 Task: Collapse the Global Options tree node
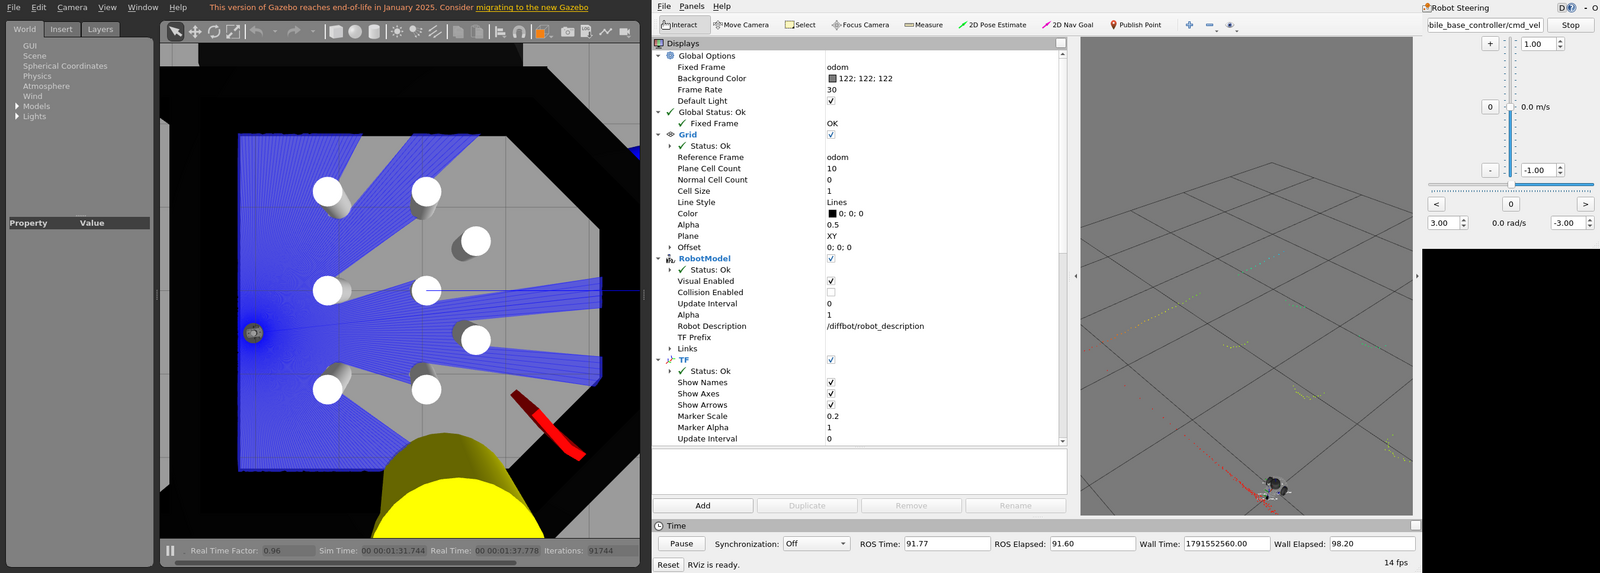coord(658,56)
